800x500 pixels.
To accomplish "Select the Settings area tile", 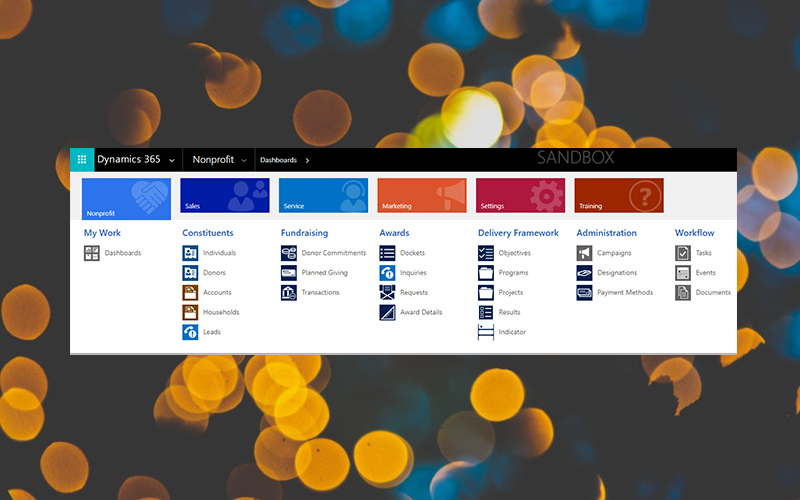I will (x=520, y=195).
